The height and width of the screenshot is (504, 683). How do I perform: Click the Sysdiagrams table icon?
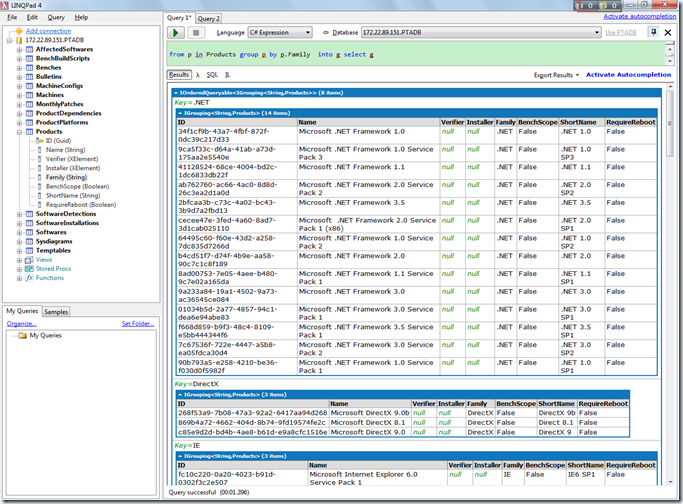[x=29, y=241]
